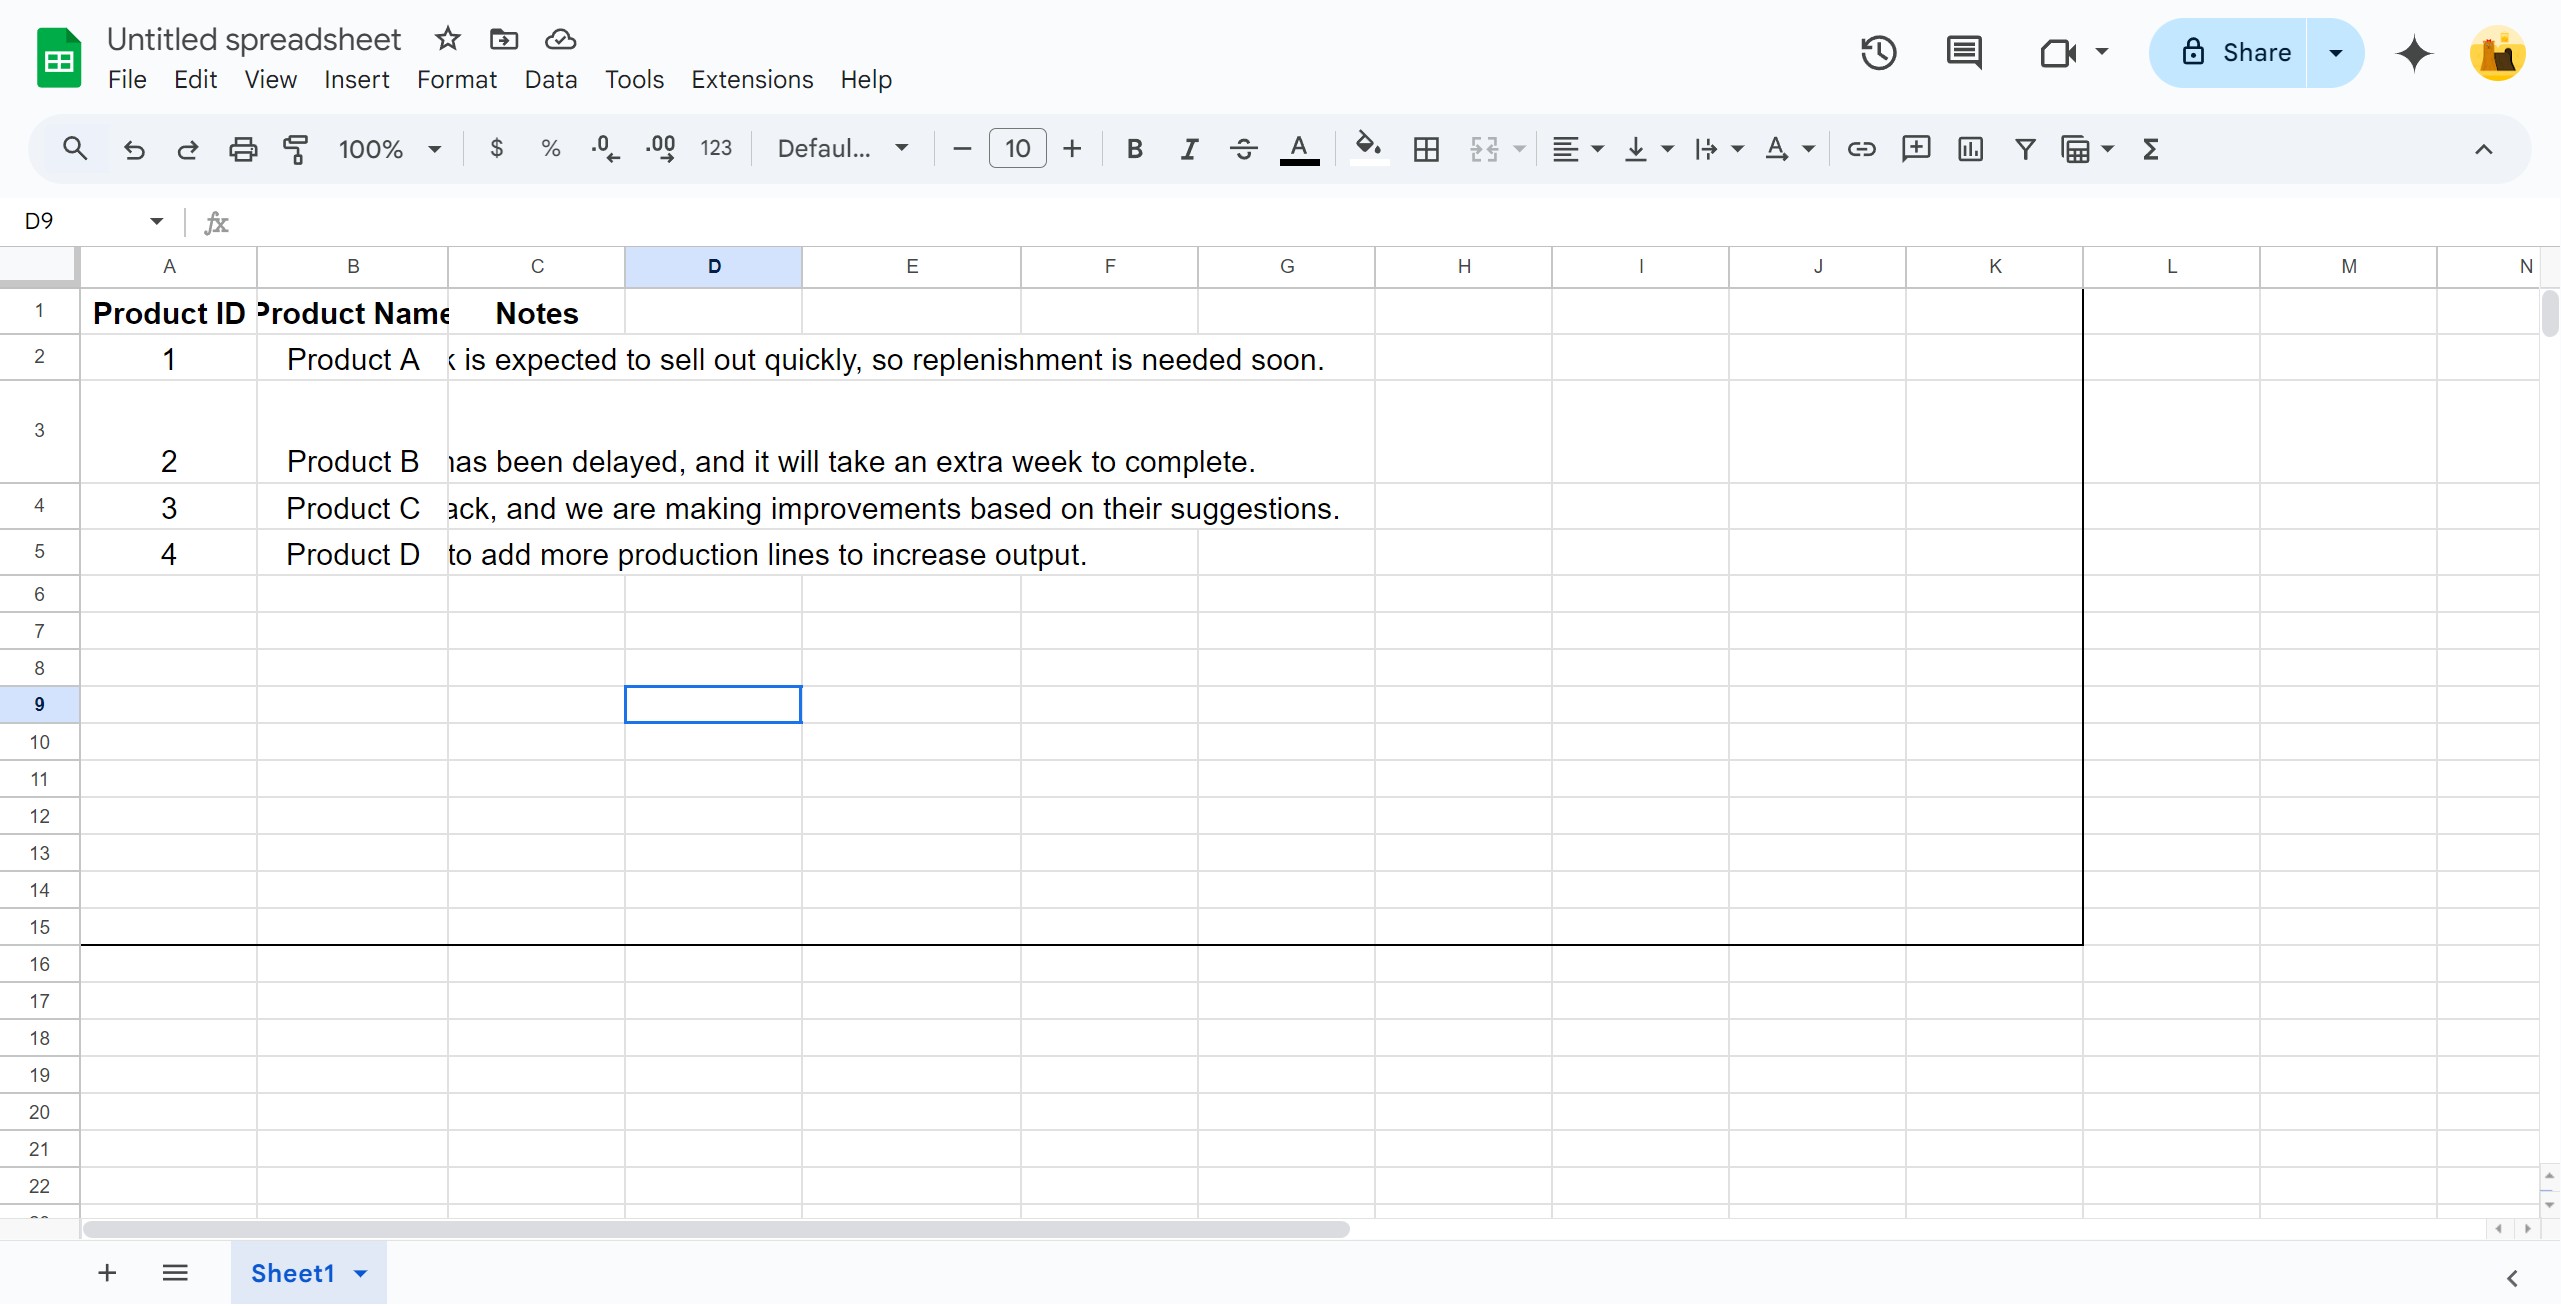Redo the last action
Viewport: 2561px width, 1306px height.
(x=187, y=149)
